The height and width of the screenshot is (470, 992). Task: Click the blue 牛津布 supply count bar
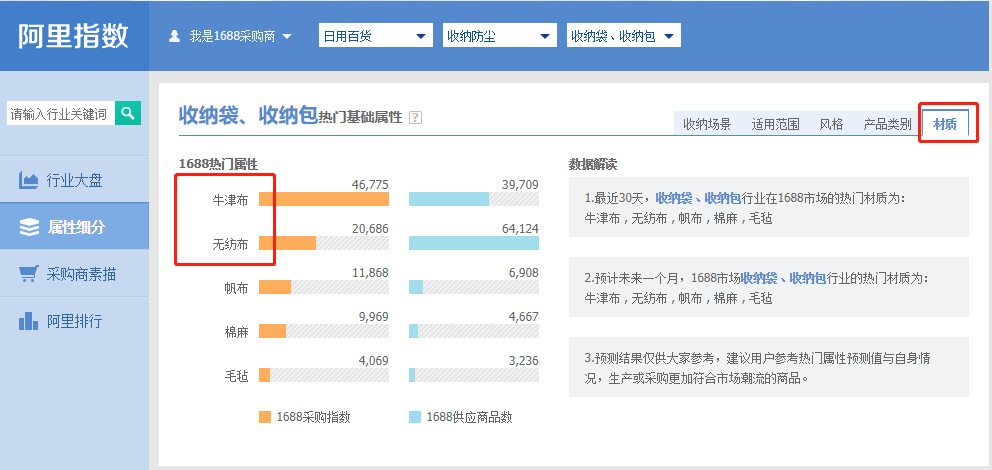[449, 199]
